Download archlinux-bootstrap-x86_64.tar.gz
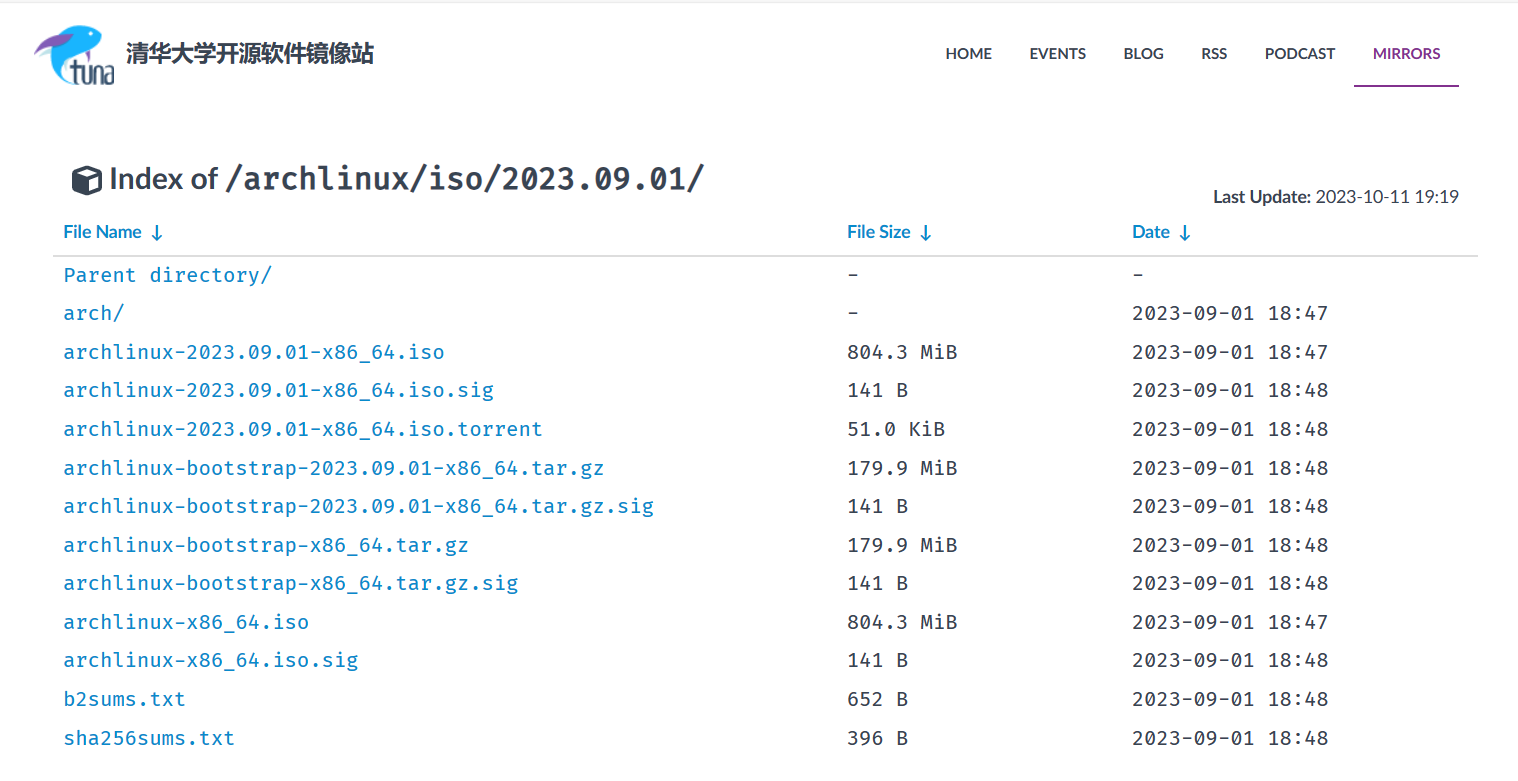1518x781 pixels. [266, 545]
